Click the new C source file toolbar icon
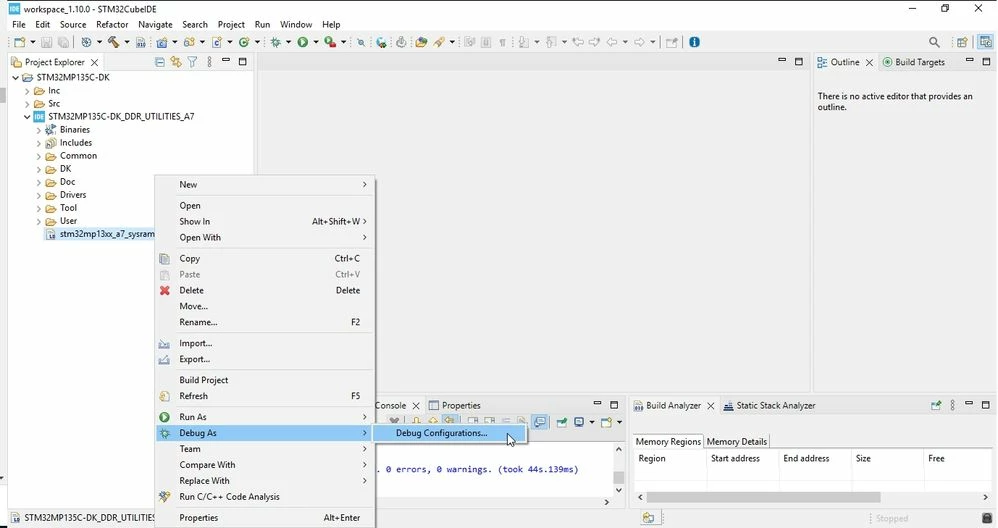The width and height of the screenshot is (998, 528). (217, 42)
